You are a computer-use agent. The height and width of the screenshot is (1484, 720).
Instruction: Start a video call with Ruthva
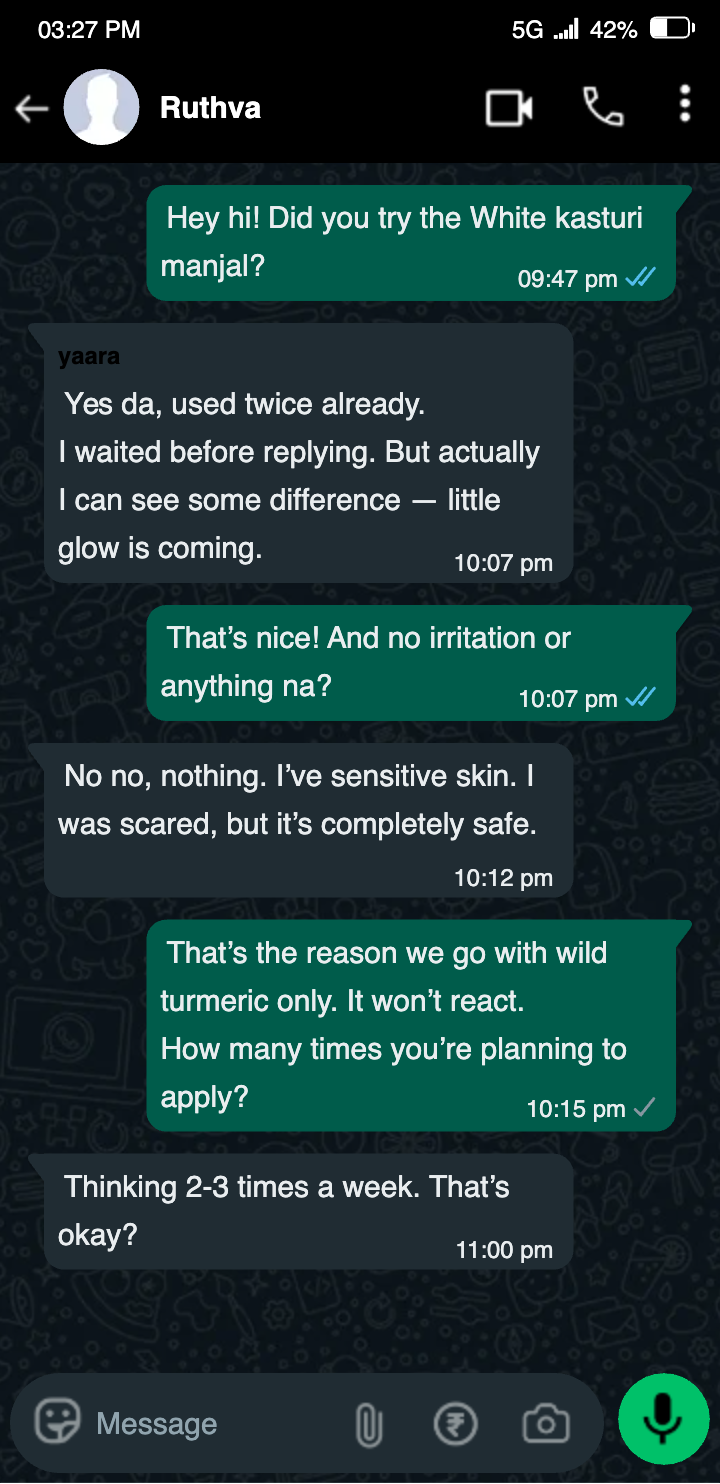coord(509,108)
